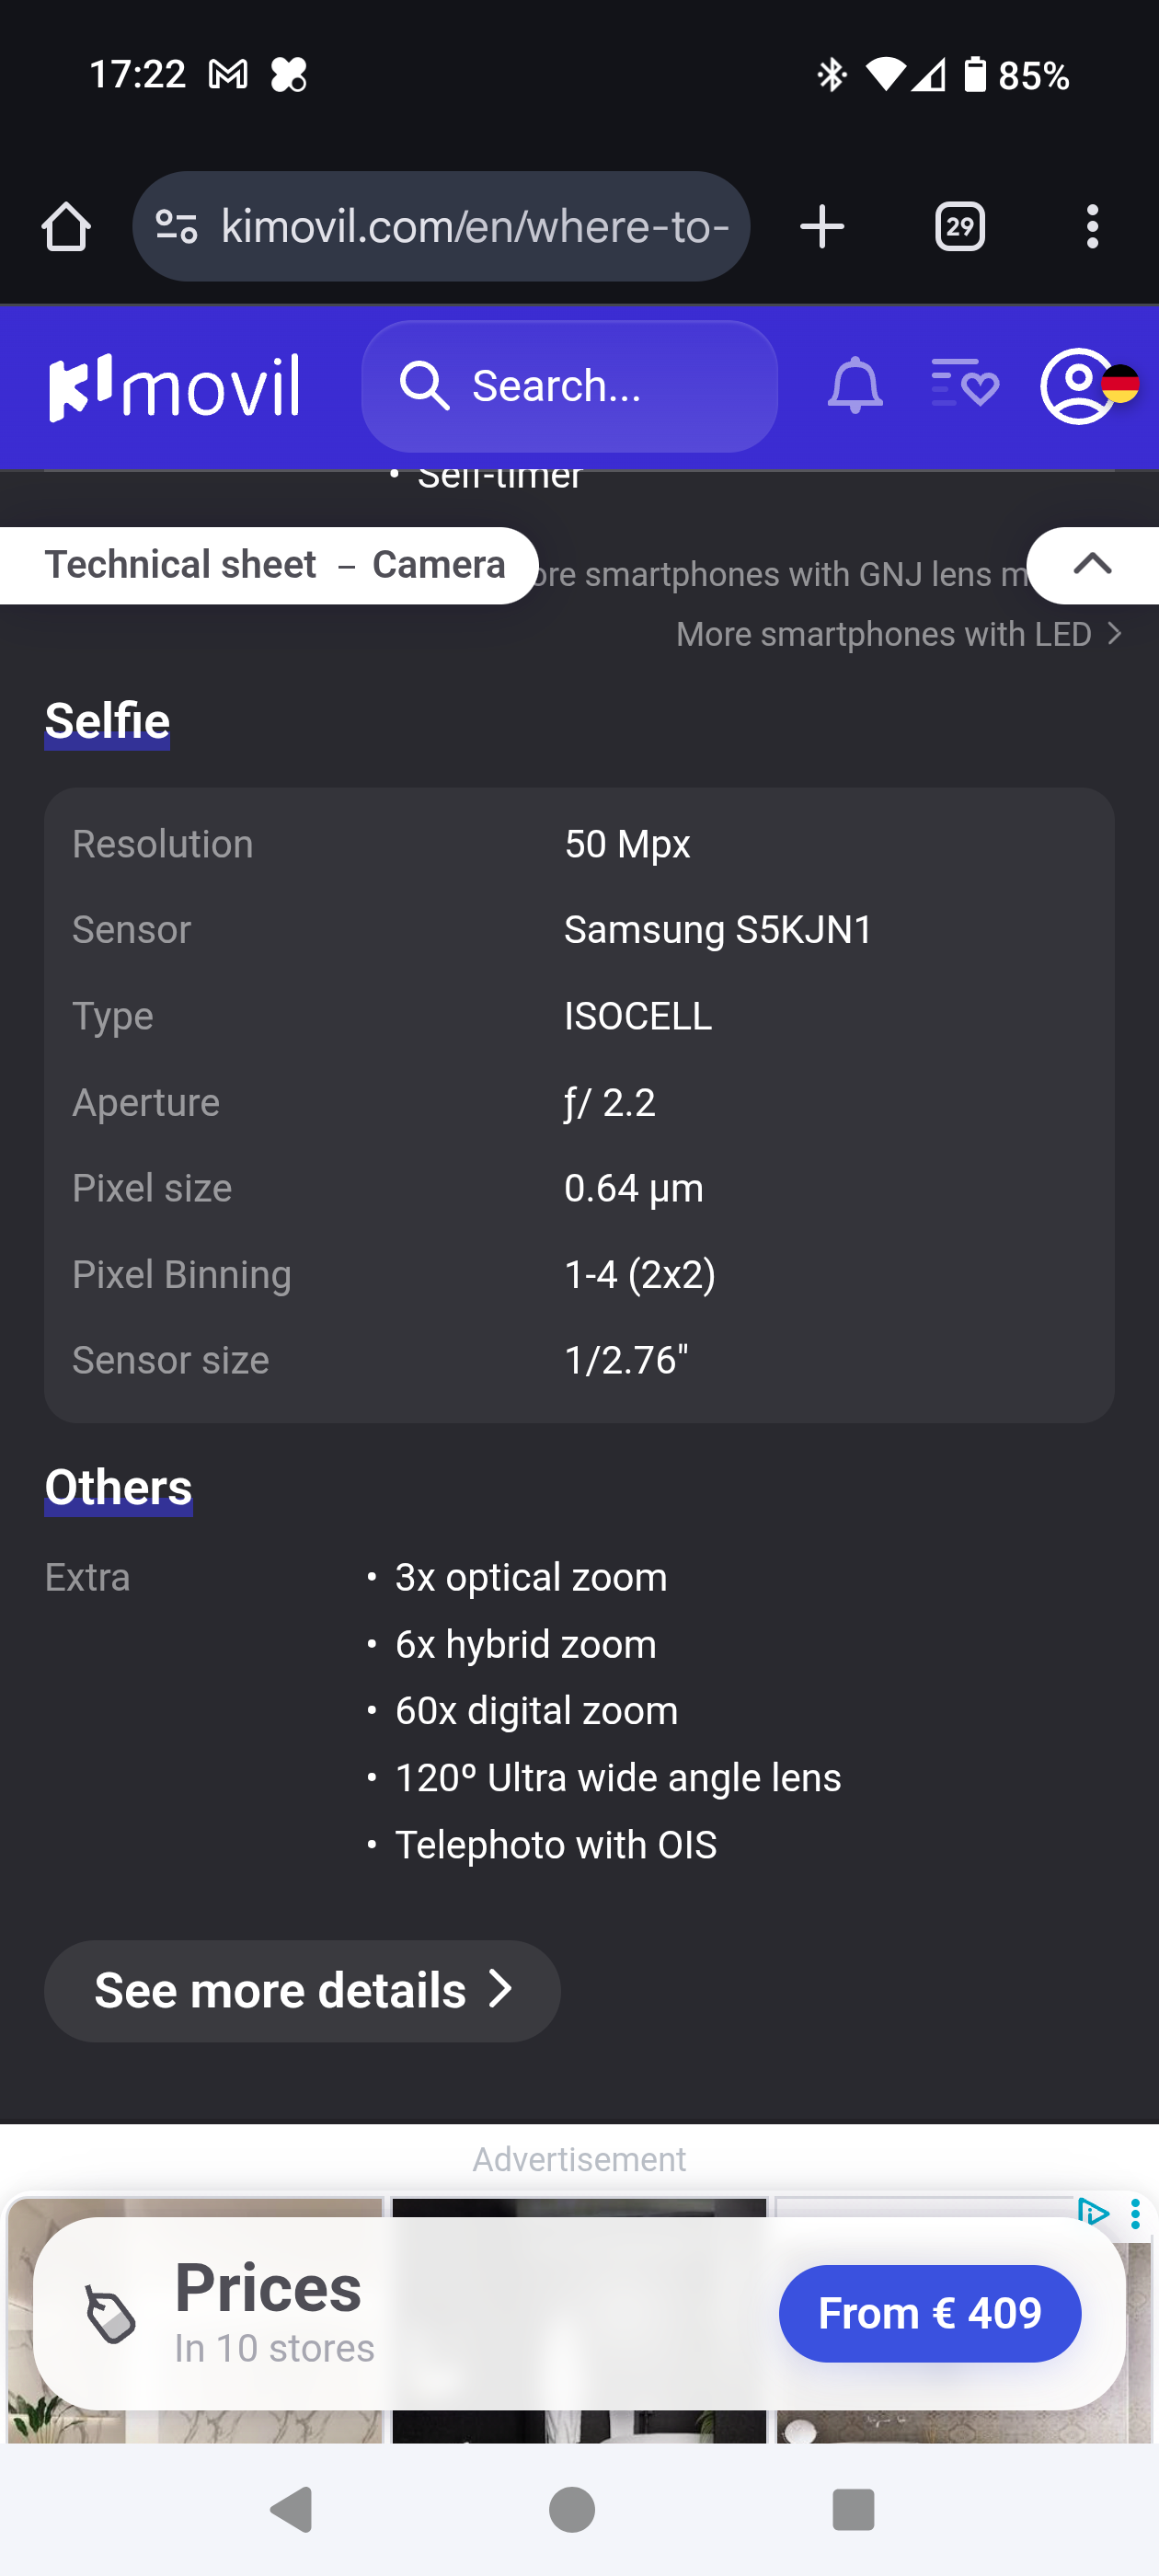The height and width of the screenshot is (2576, 1159).
Task: Collapse section with the up chevron button
Action: point(1092,565)
